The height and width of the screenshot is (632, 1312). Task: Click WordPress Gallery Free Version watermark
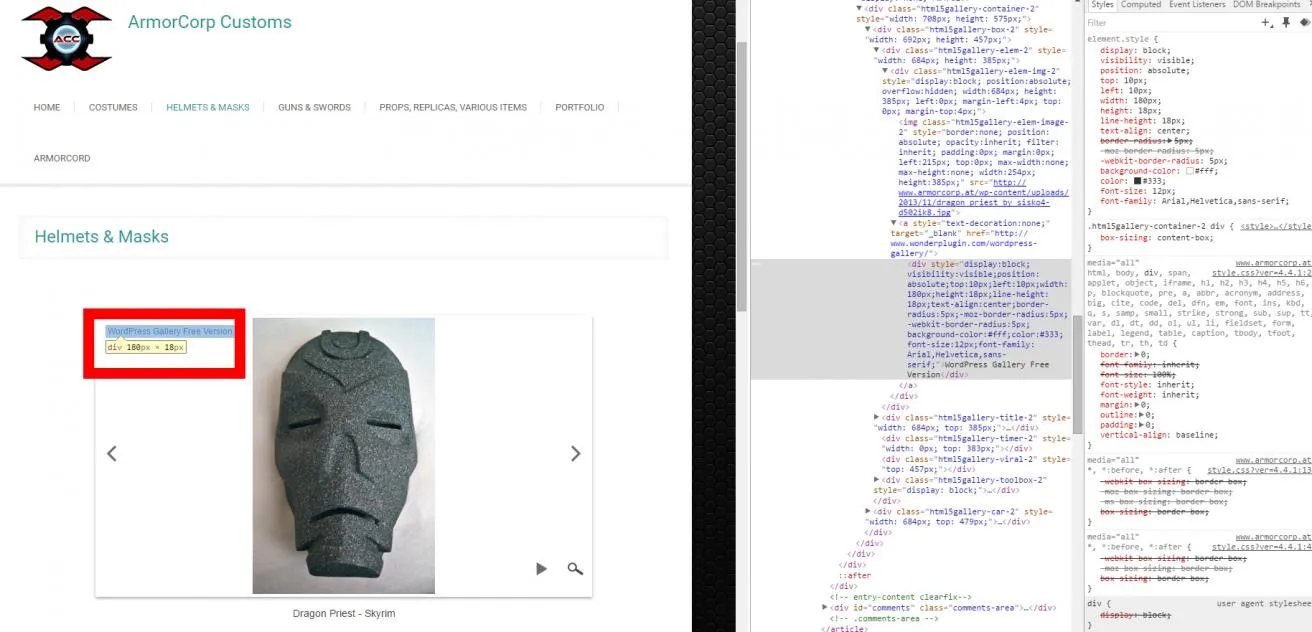[170, 331]
